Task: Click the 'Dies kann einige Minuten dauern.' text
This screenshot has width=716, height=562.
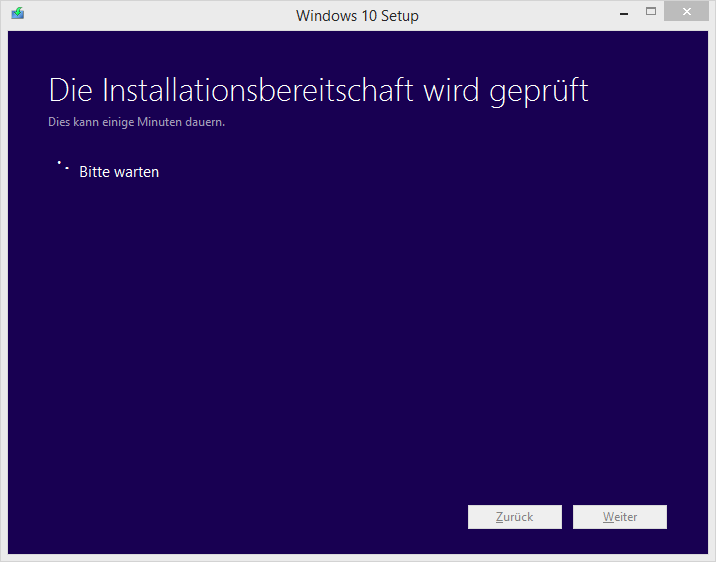Action: [x=137, y=122]
